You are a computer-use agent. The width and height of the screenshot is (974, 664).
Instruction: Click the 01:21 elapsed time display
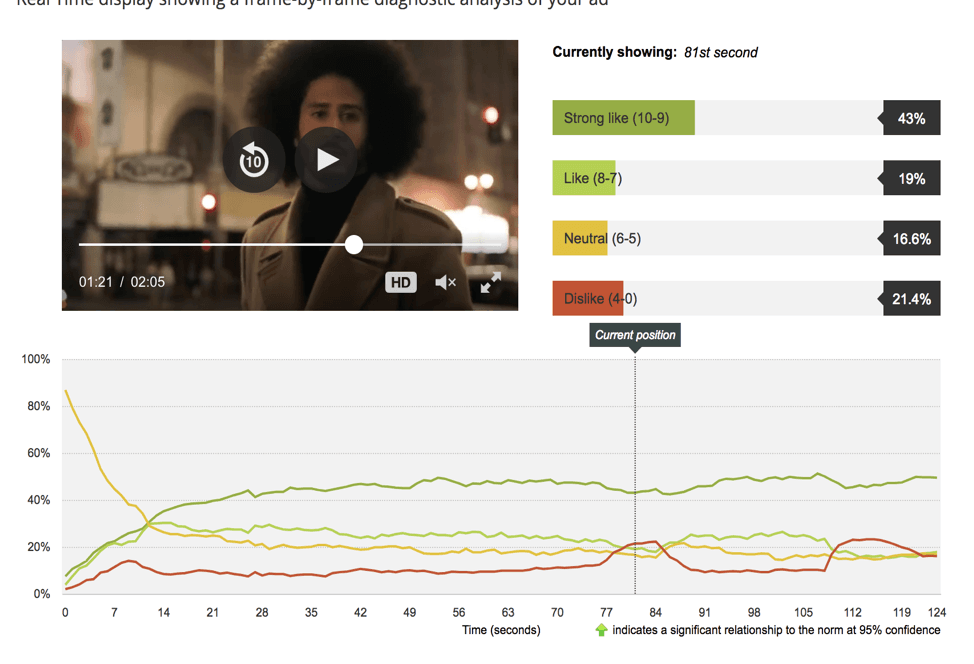point(96,283)
